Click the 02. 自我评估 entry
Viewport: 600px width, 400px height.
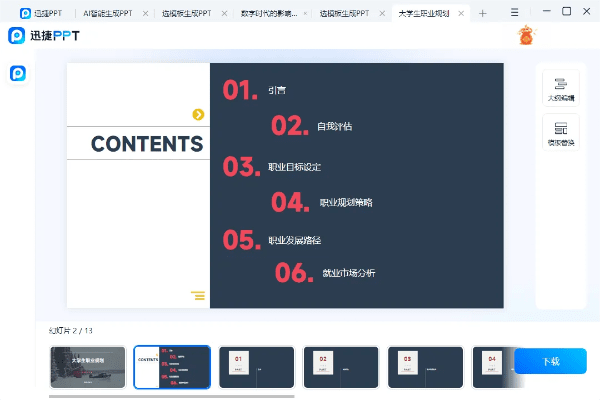(311, 126)
